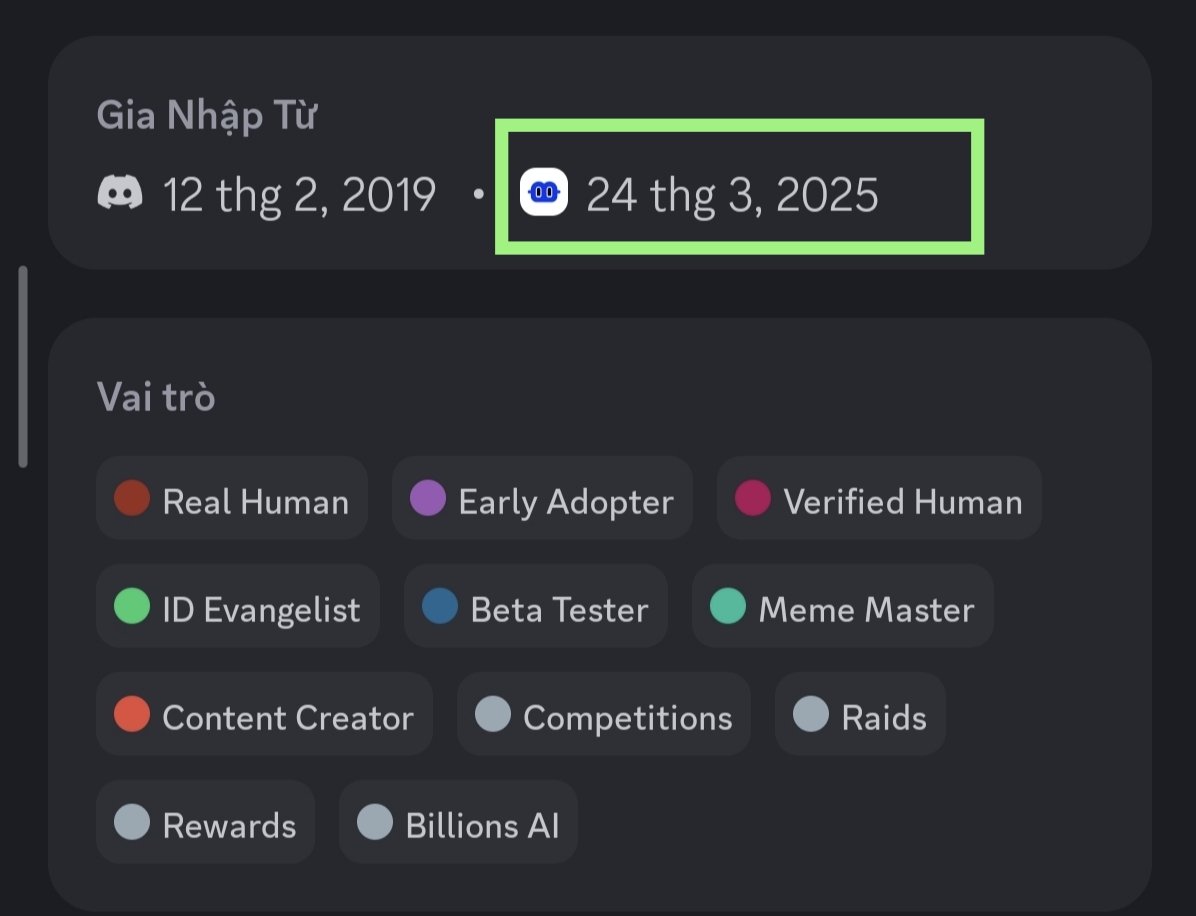Select the Real Human role chip
The image size is (1196, 916).
tap(232, 499)
